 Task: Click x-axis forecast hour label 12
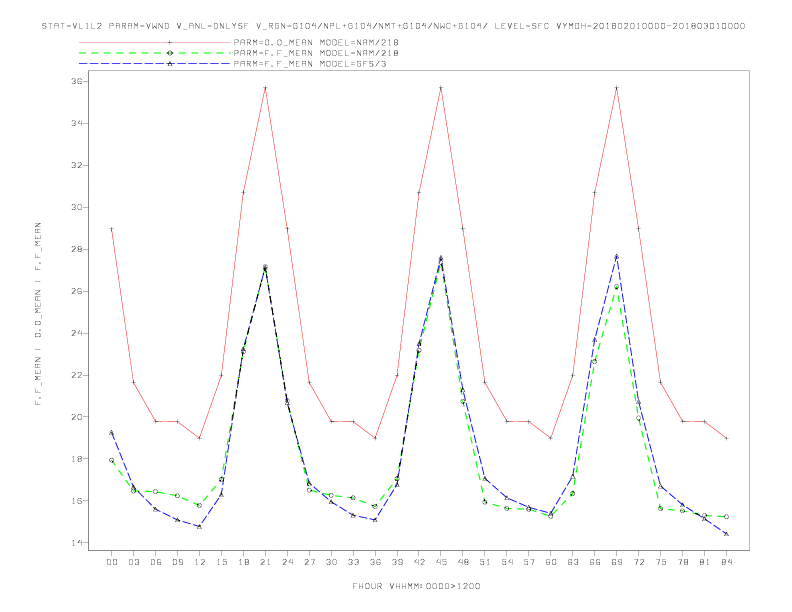tap(200, 562)
